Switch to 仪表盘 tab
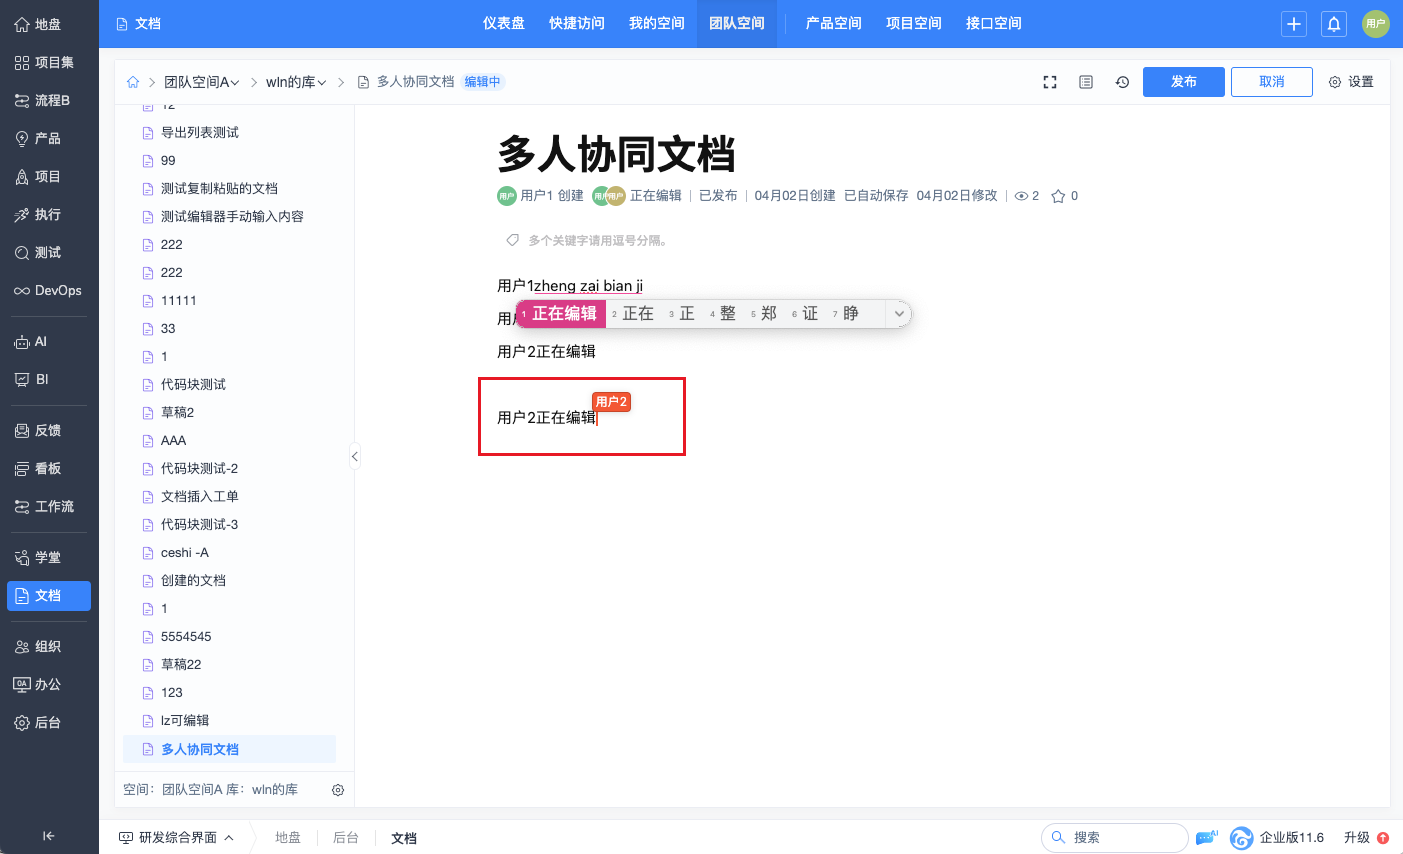This screenshot has width=1403, height=854. pos(504,24)
